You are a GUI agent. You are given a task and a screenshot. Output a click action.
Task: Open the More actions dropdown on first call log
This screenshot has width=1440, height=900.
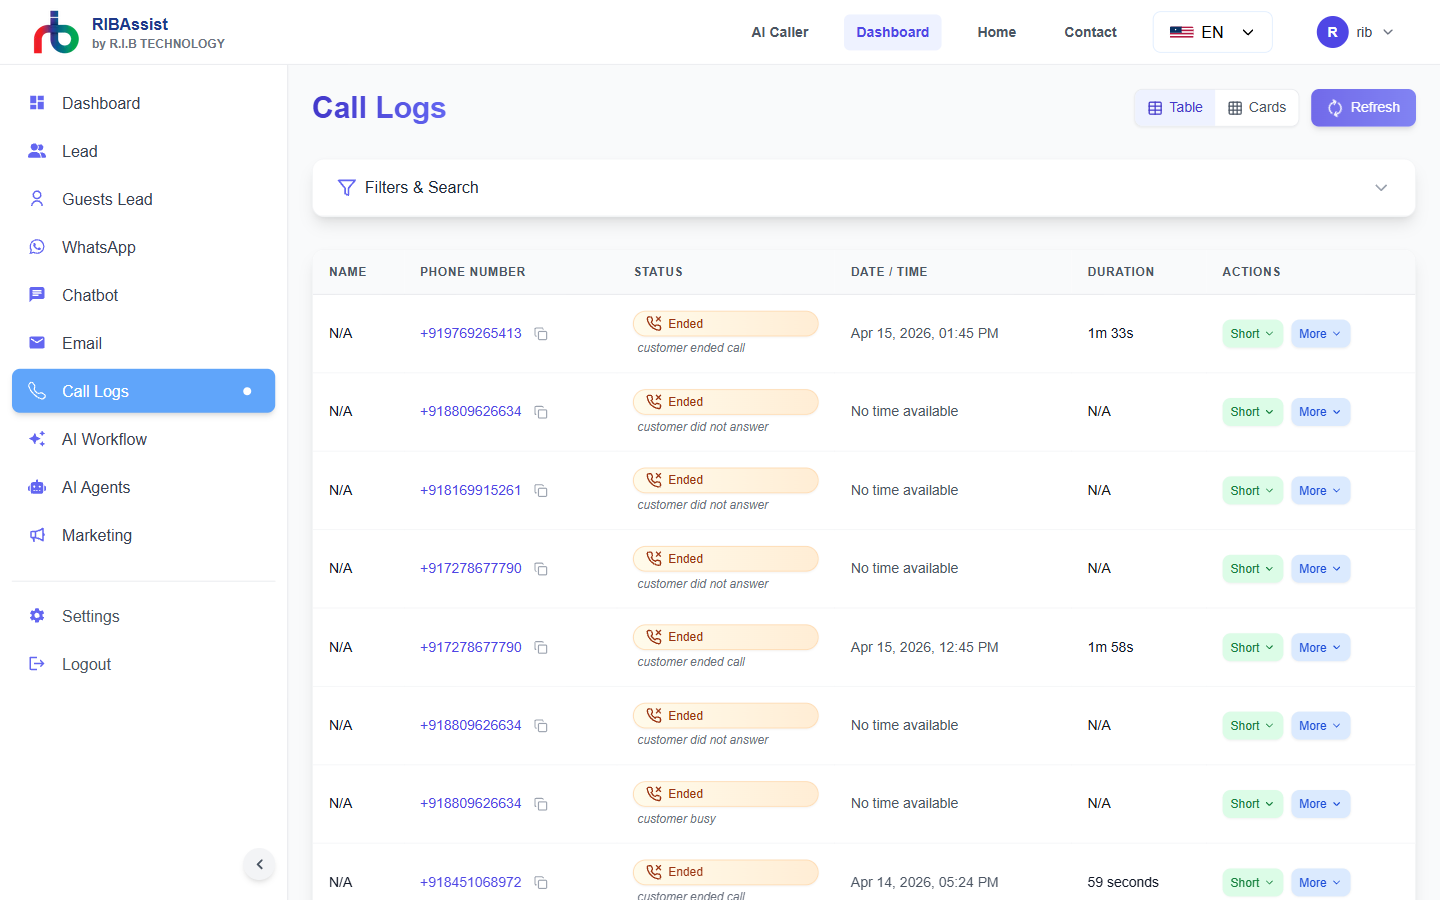1320,333
